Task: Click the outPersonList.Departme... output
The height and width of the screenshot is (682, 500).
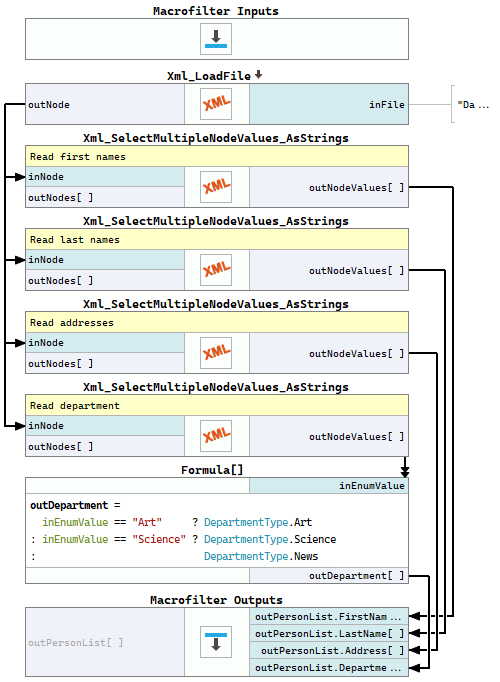Action: [x=329, y=668]
